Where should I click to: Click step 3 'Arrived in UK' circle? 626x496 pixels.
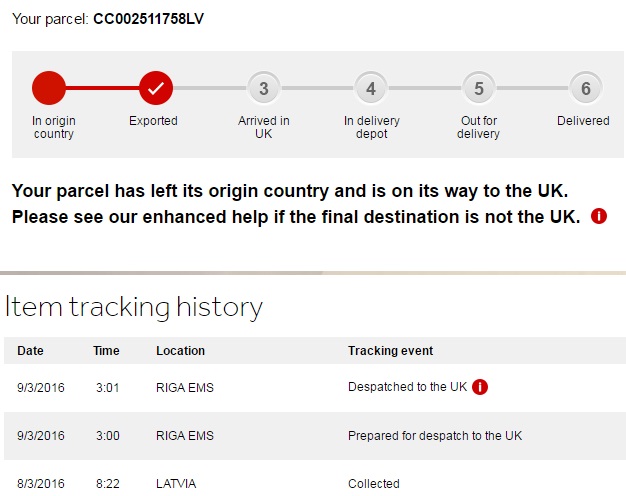pyautogui.click(x=263, y=88)
